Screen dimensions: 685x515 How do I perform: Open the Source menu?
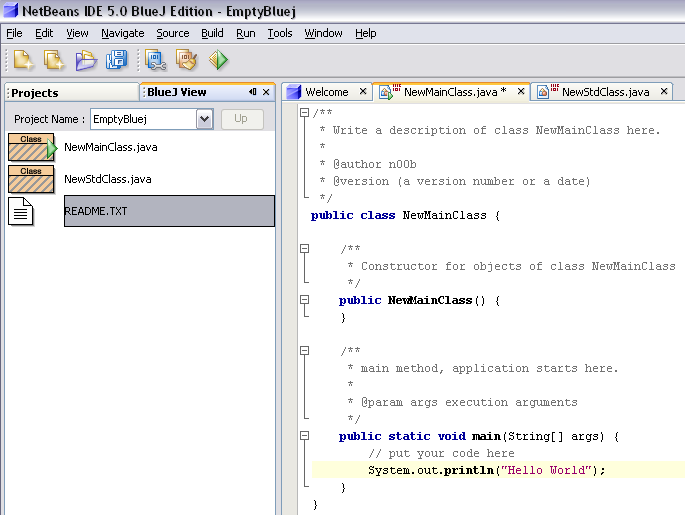(172, 33)
